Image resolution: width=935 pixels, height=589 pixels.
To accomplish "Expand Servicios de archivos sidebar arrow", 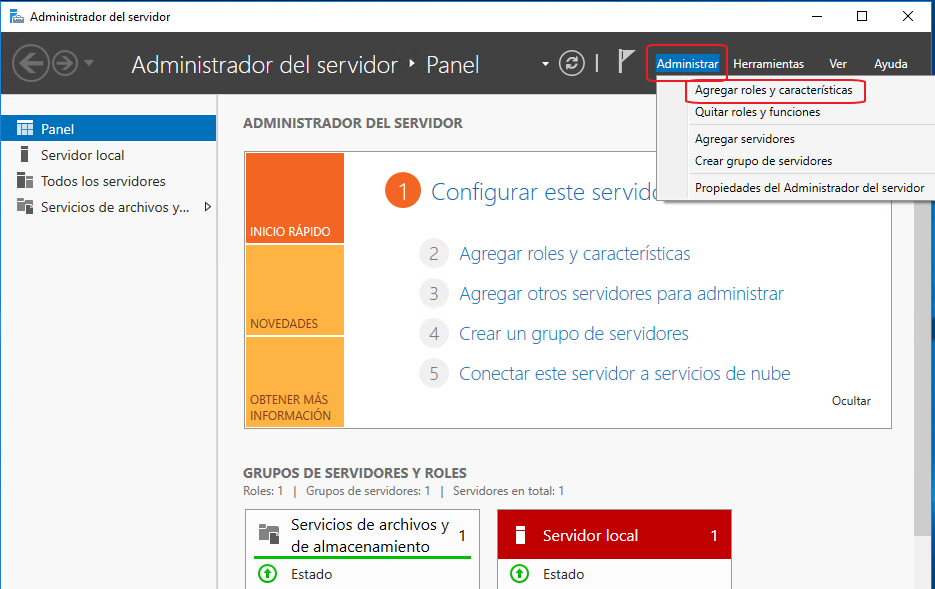I will (x=208, y=207).
